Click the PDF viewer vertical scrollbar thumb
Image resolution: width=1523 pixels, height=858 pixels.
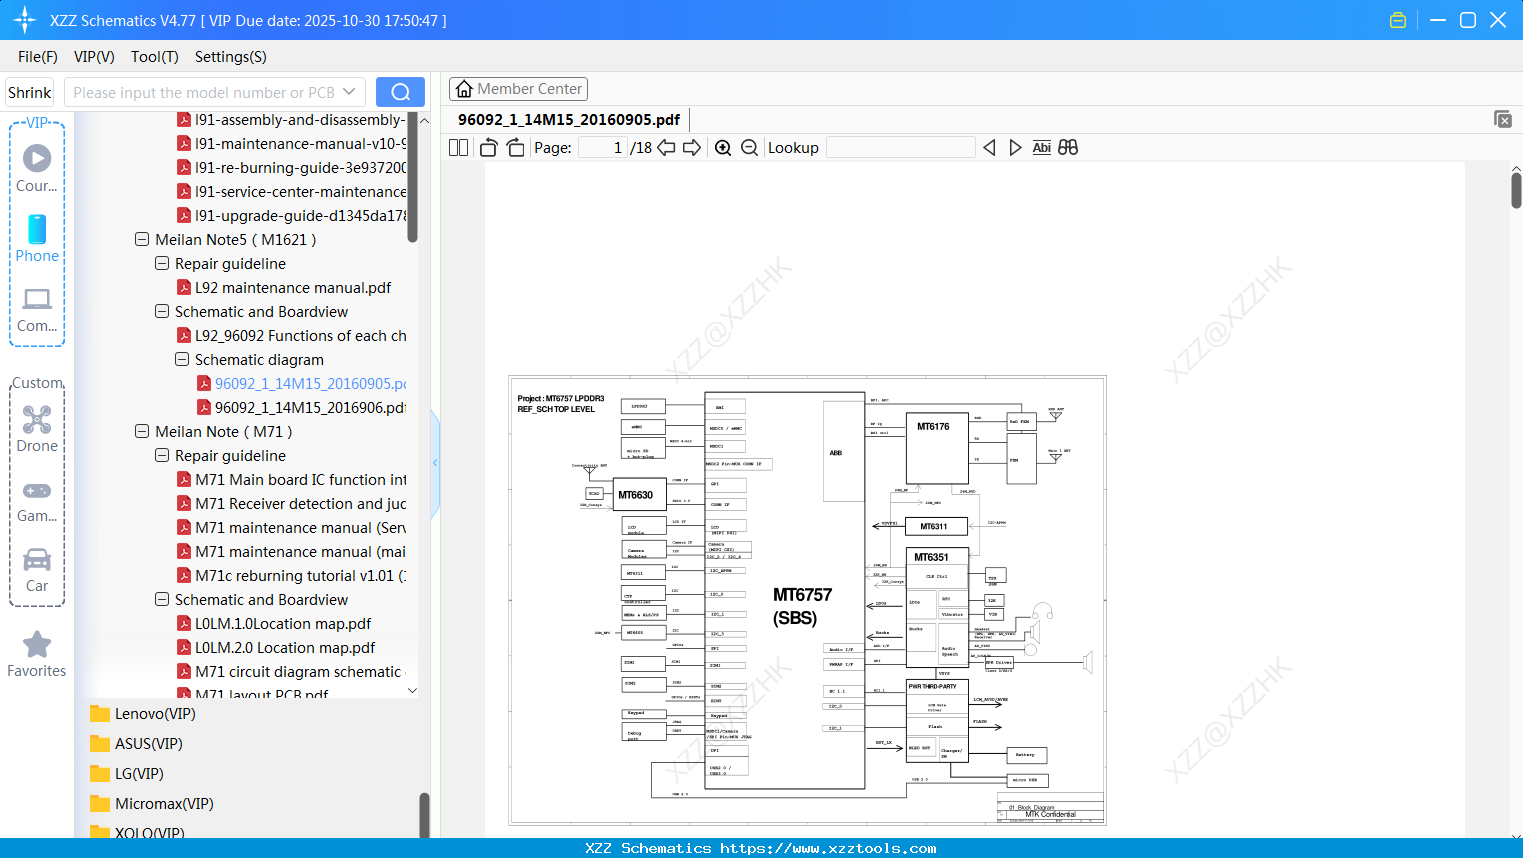click(x=1516, y=190)
